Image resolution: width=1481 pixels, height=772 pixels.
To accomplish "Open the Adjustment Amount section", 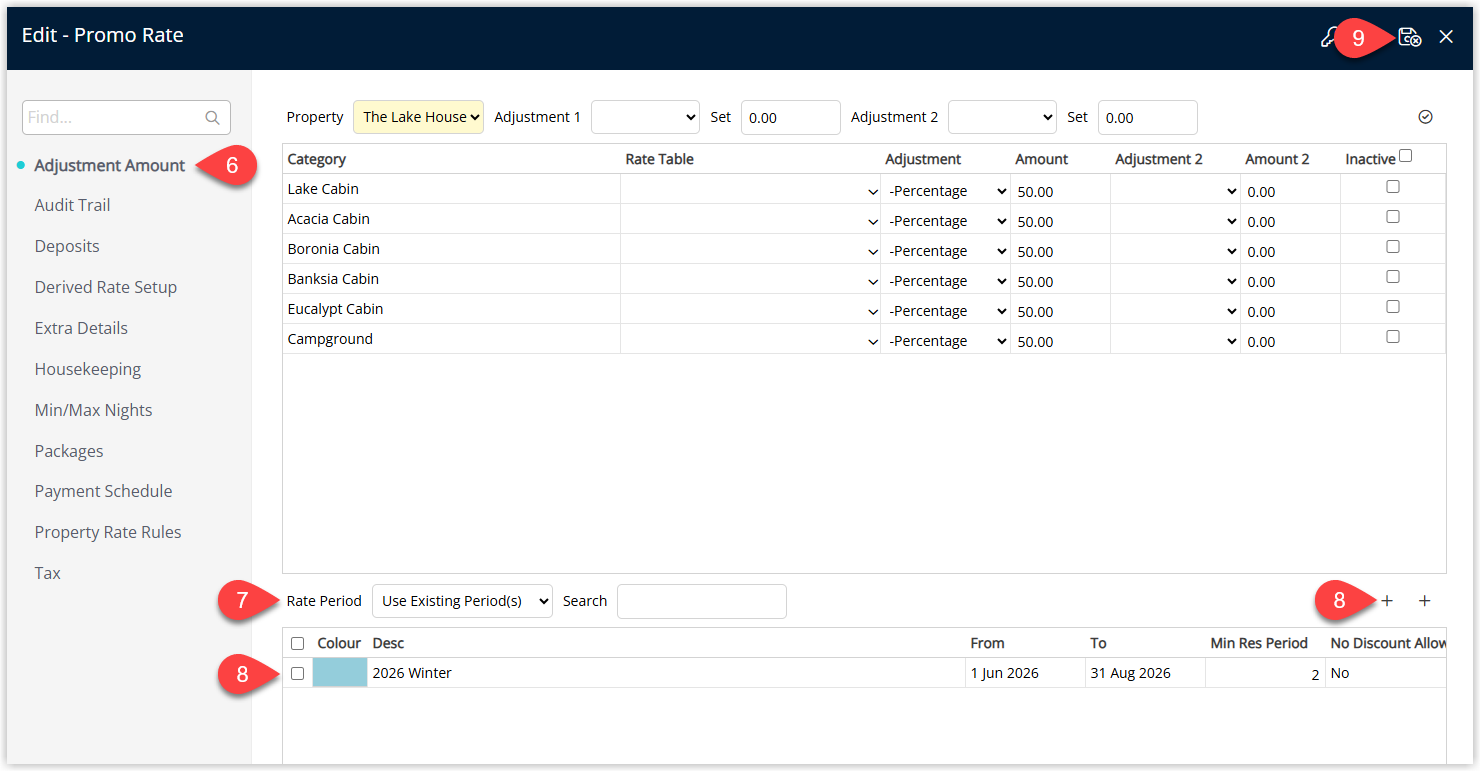I will [x=110, y=165].
